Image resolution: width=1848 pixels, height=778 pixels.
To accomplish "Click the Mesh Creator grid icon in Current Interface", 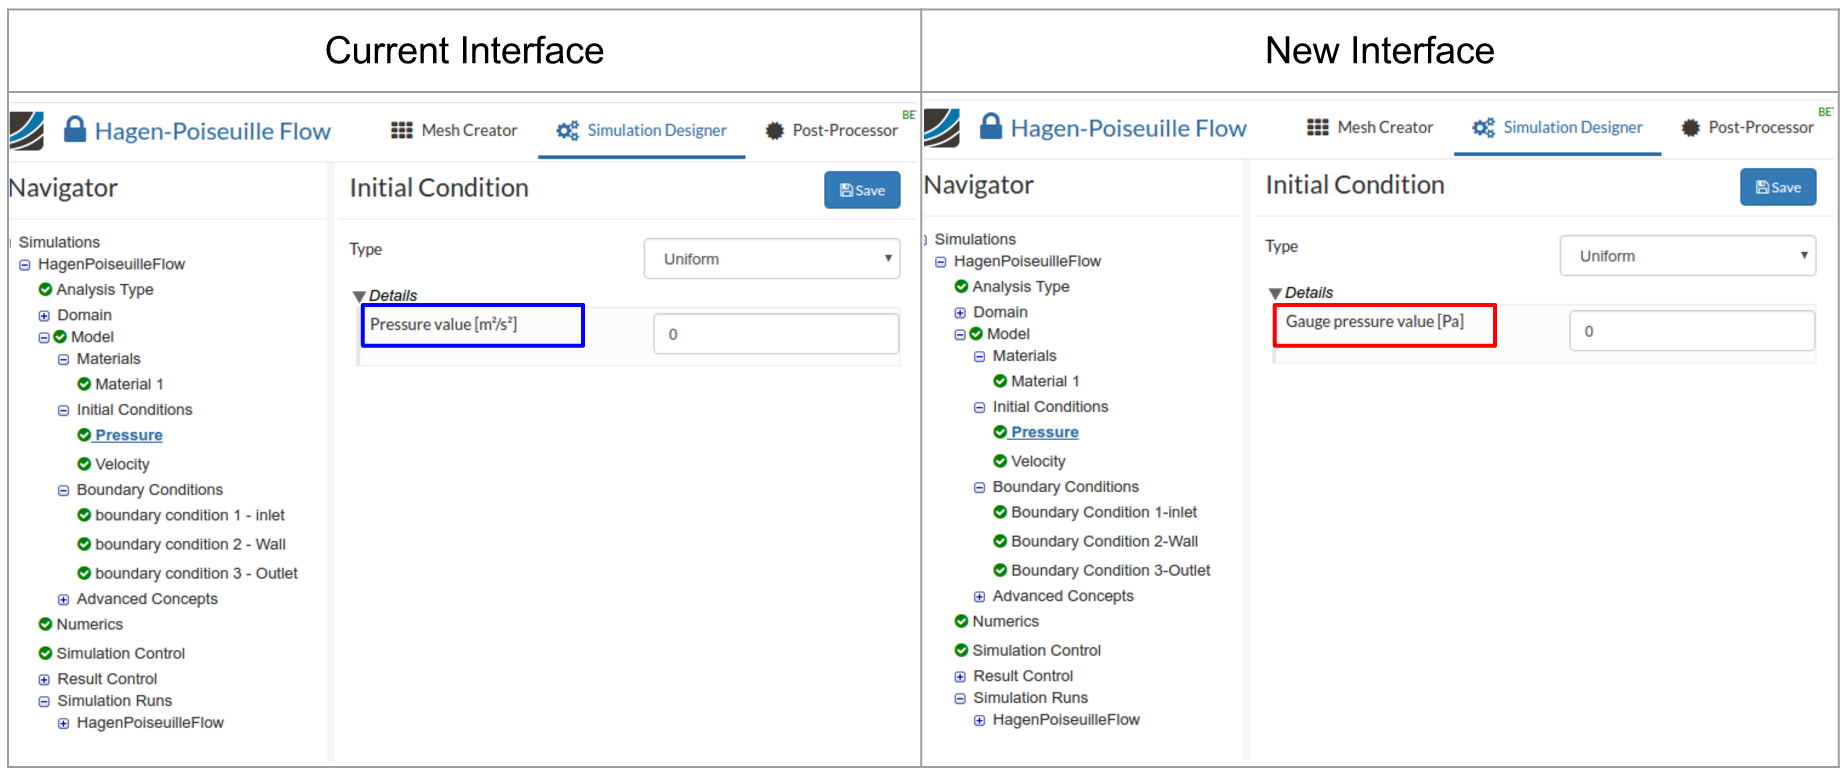I will pos(402,130).
